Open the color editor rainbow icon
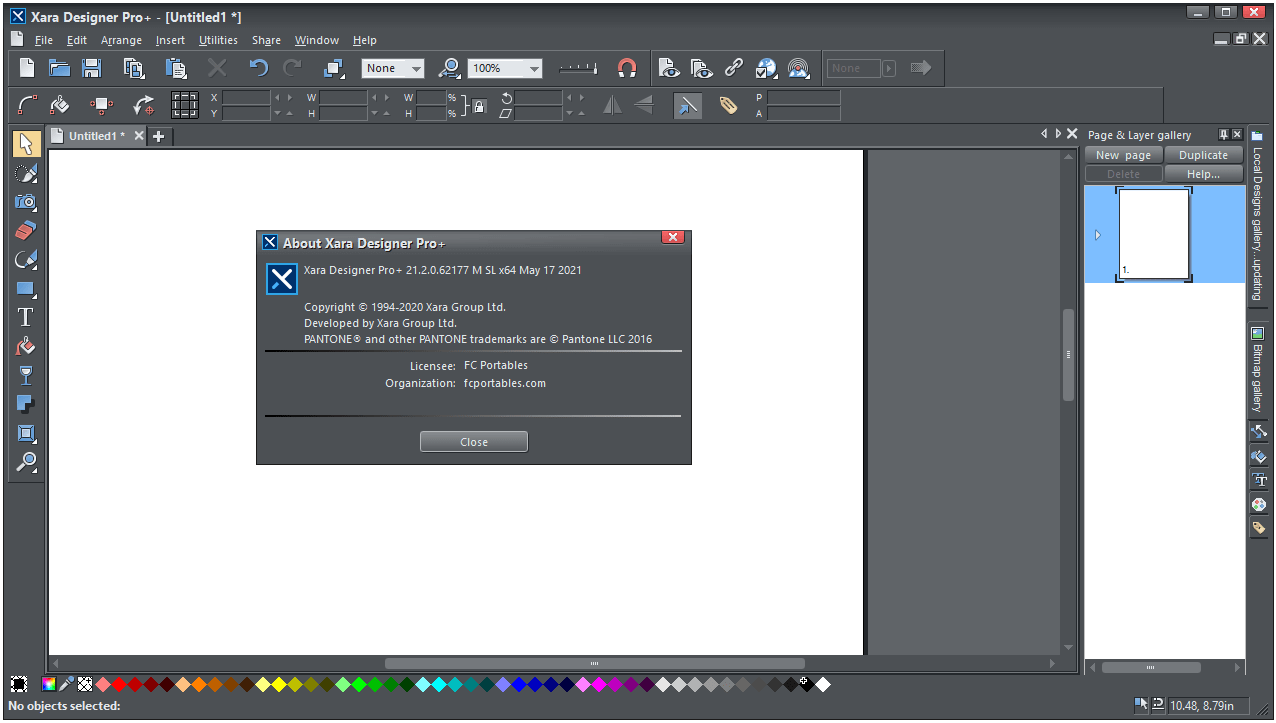The width and height of the screenshot is (1276, 723). tap(48, 685)
